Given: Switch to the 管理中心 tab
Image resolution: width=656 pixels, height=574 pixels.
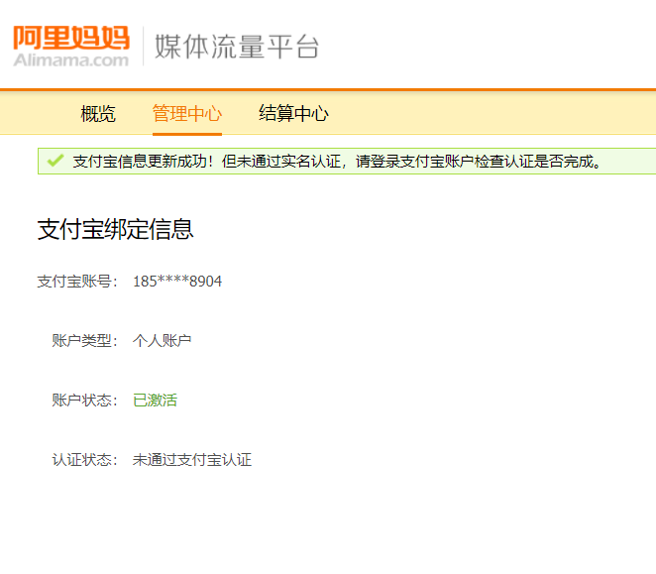Looking at the screenshot, I should tap(187, 114).
